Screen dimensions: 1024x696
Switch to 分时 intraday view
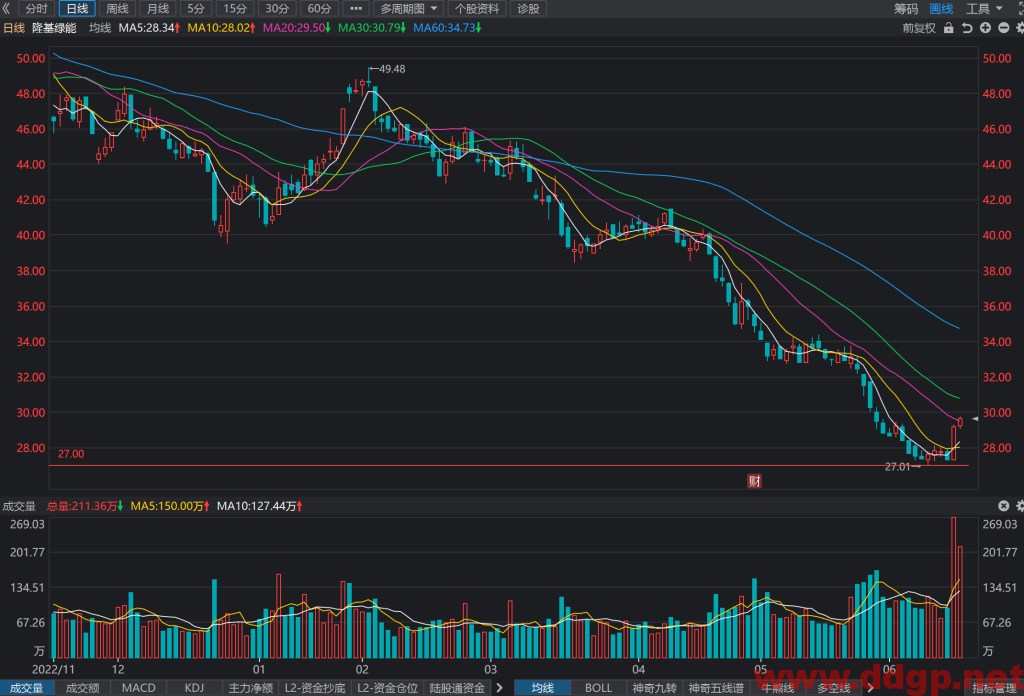click(37, 8)
